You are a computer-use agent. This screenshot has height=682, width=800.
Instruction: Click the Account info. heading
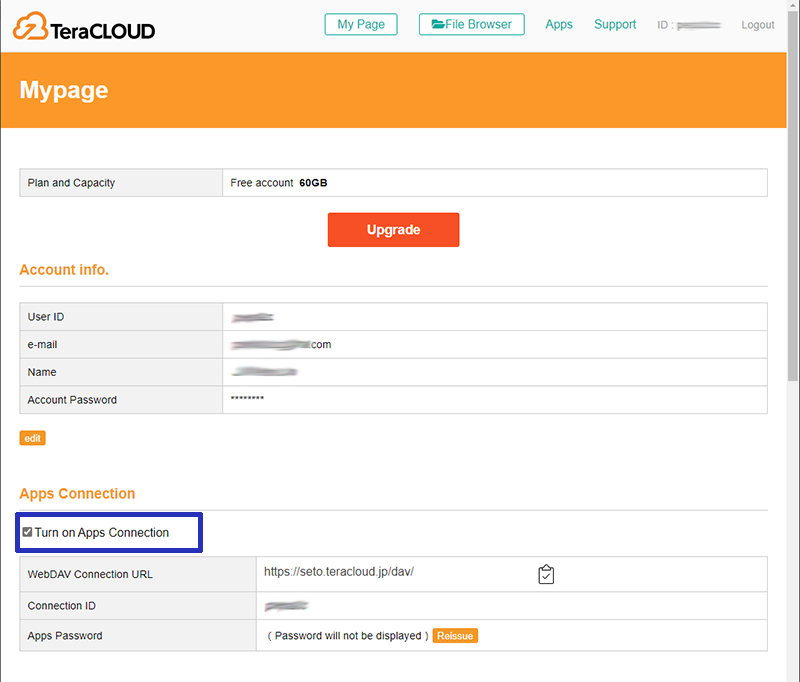pyautogui.click(x=64, y=269)
